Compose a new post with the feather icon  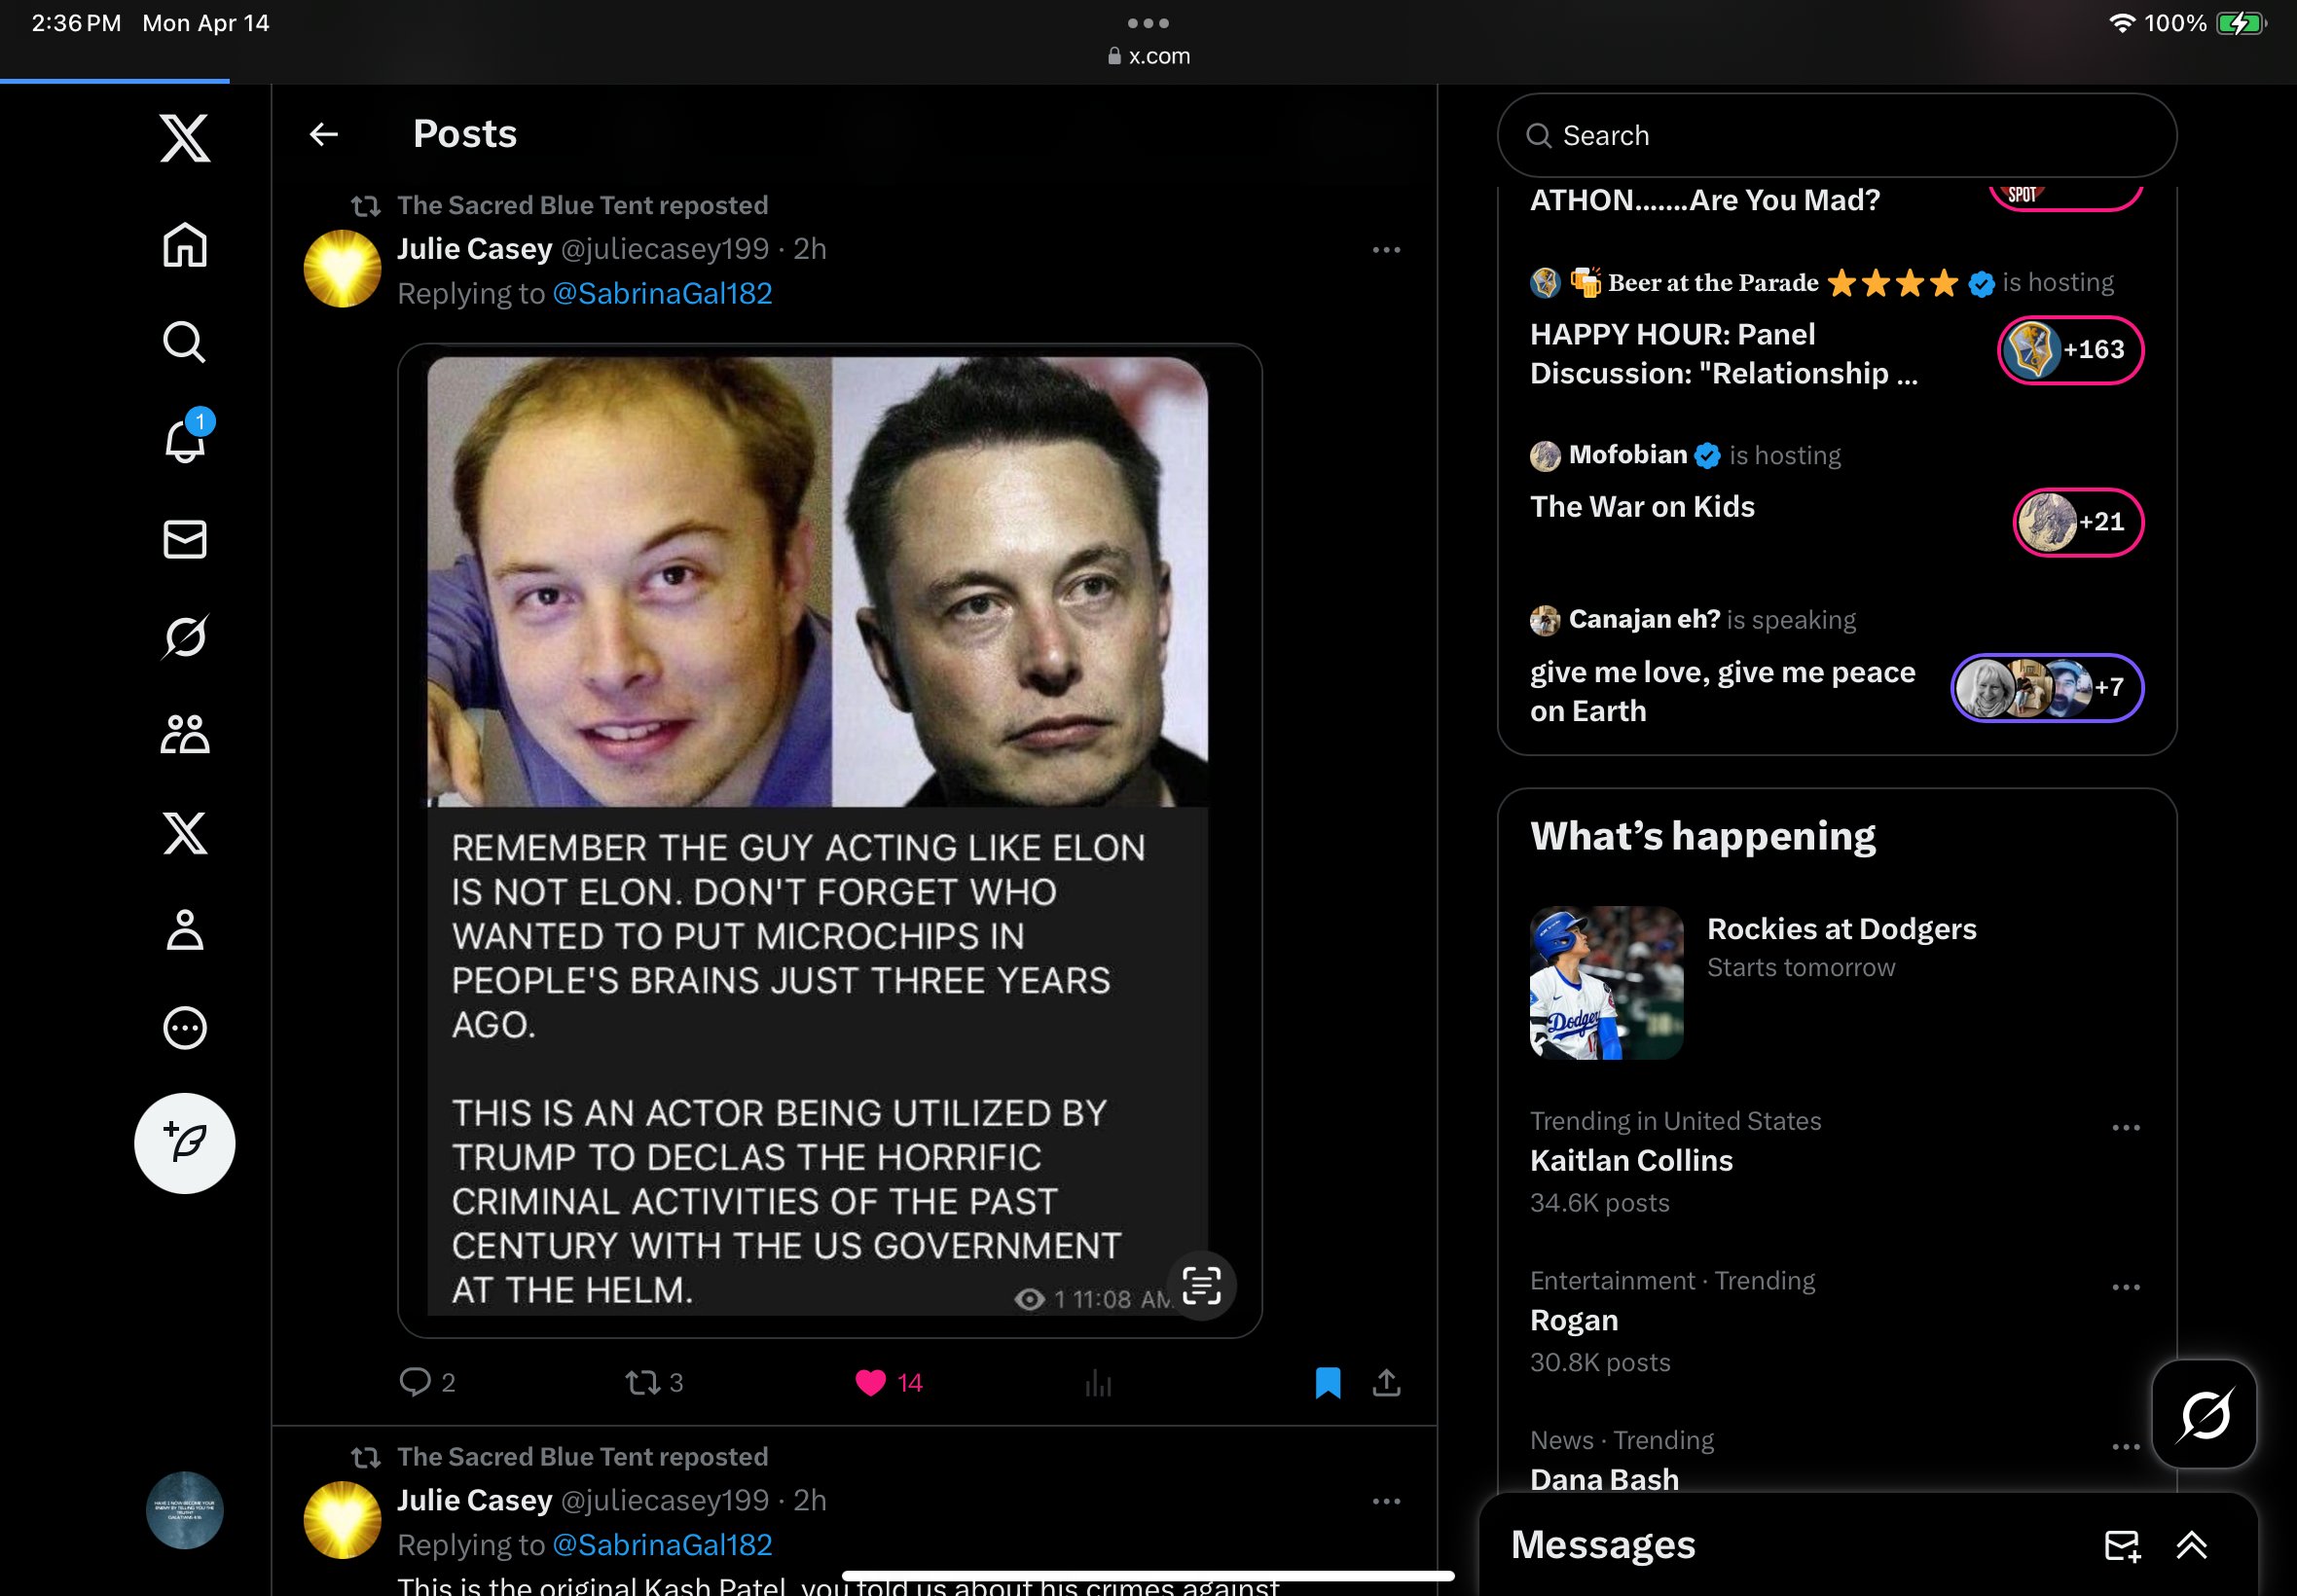click(185, 1143)
